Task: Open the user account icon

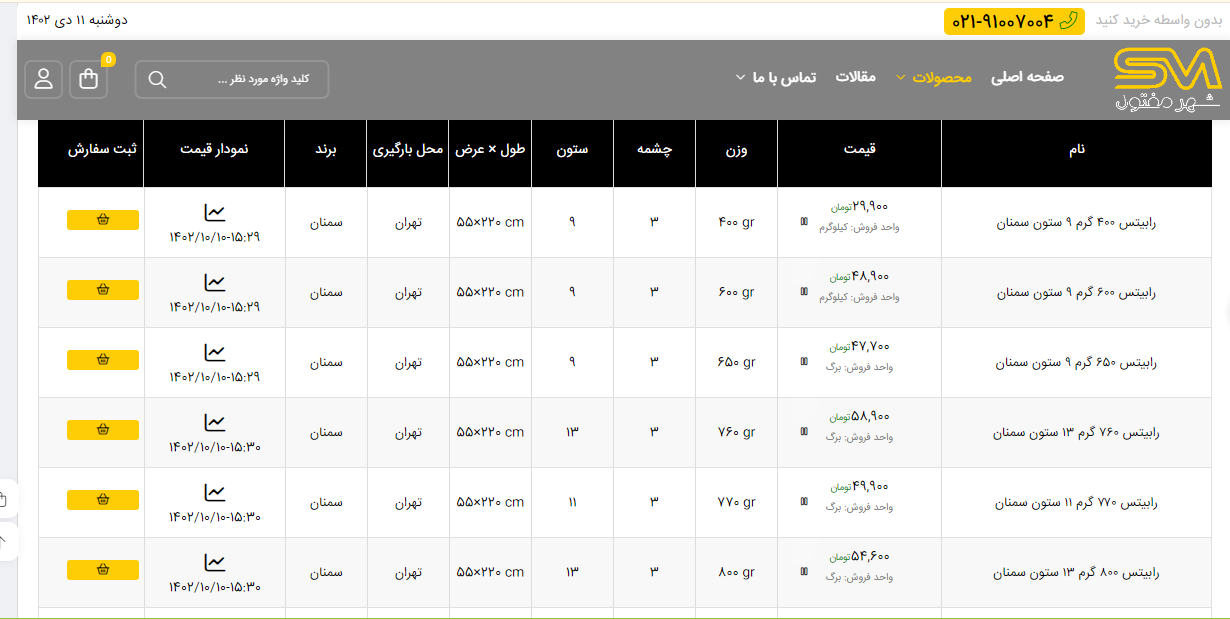Action: pyautogui.click(x=43, y=80)
